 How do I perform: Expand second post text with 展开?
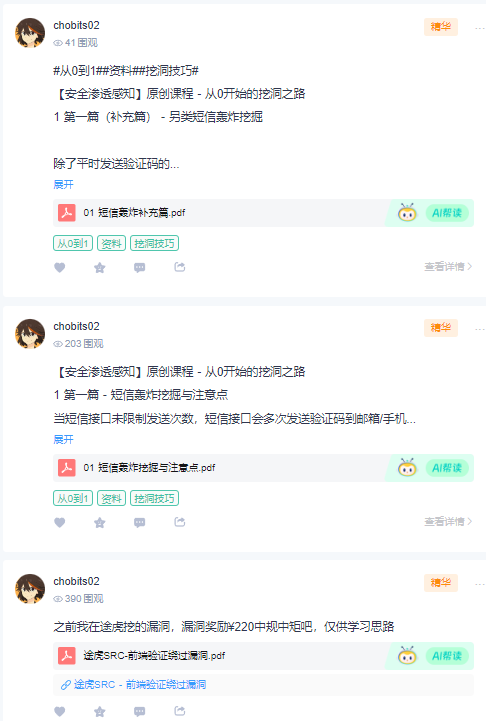point(63,439)
